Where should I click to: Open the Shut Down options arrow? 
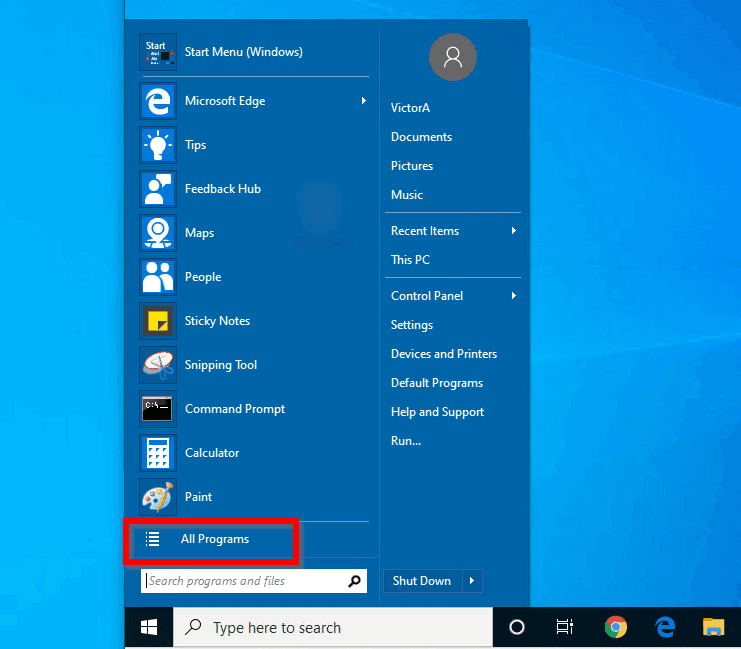coord(472,580)
